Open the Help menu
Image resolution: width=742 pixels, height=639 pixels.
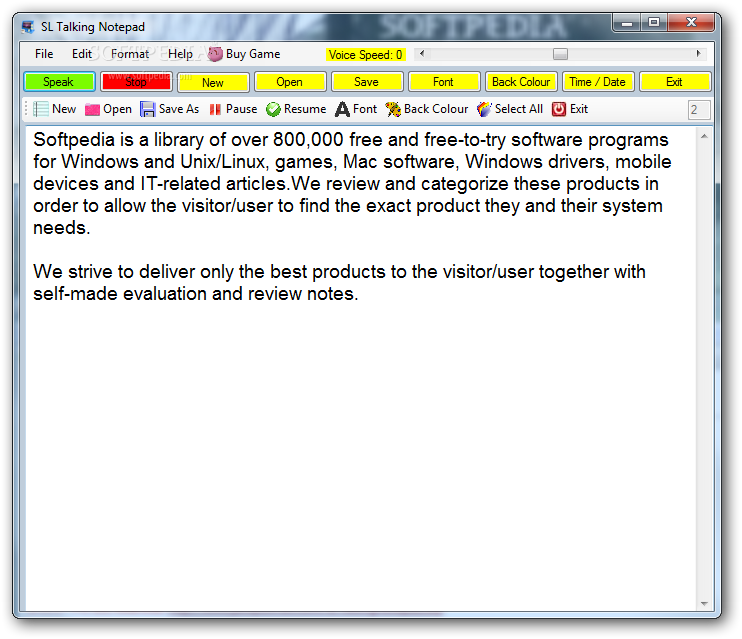[x=180, y=54]
